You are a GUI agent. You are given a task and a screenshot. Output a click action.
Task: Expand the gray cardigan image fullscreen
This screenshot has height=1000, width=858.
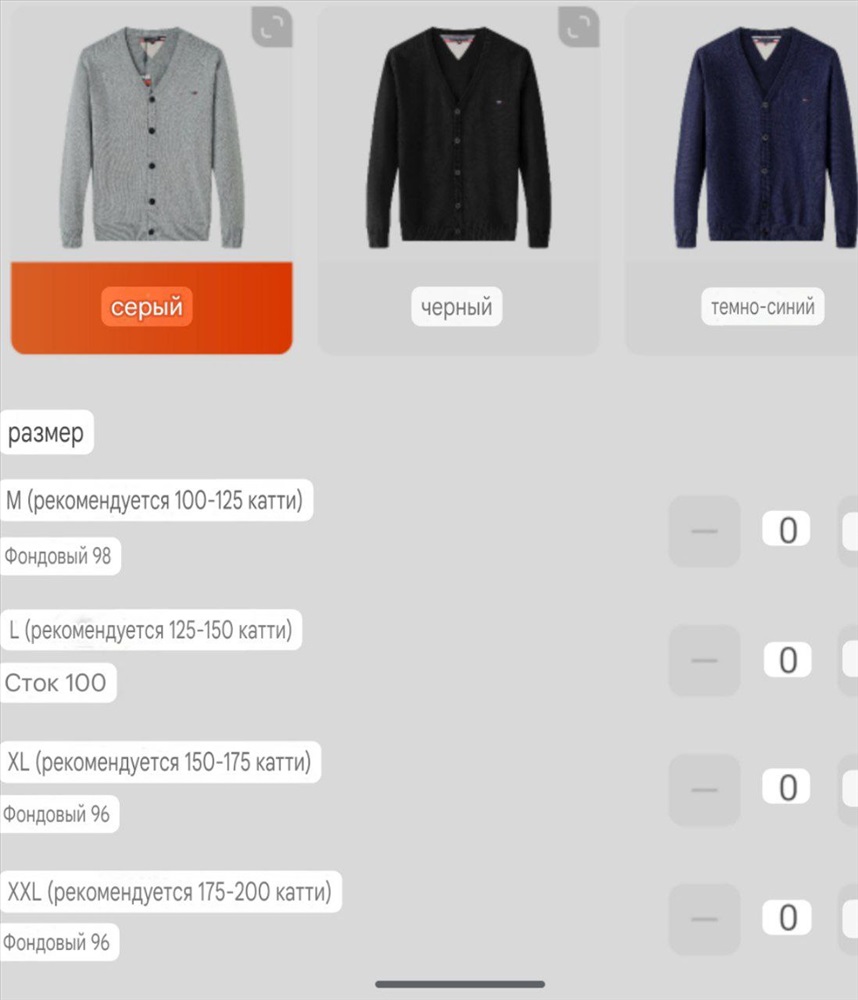[x=272, y=27]
